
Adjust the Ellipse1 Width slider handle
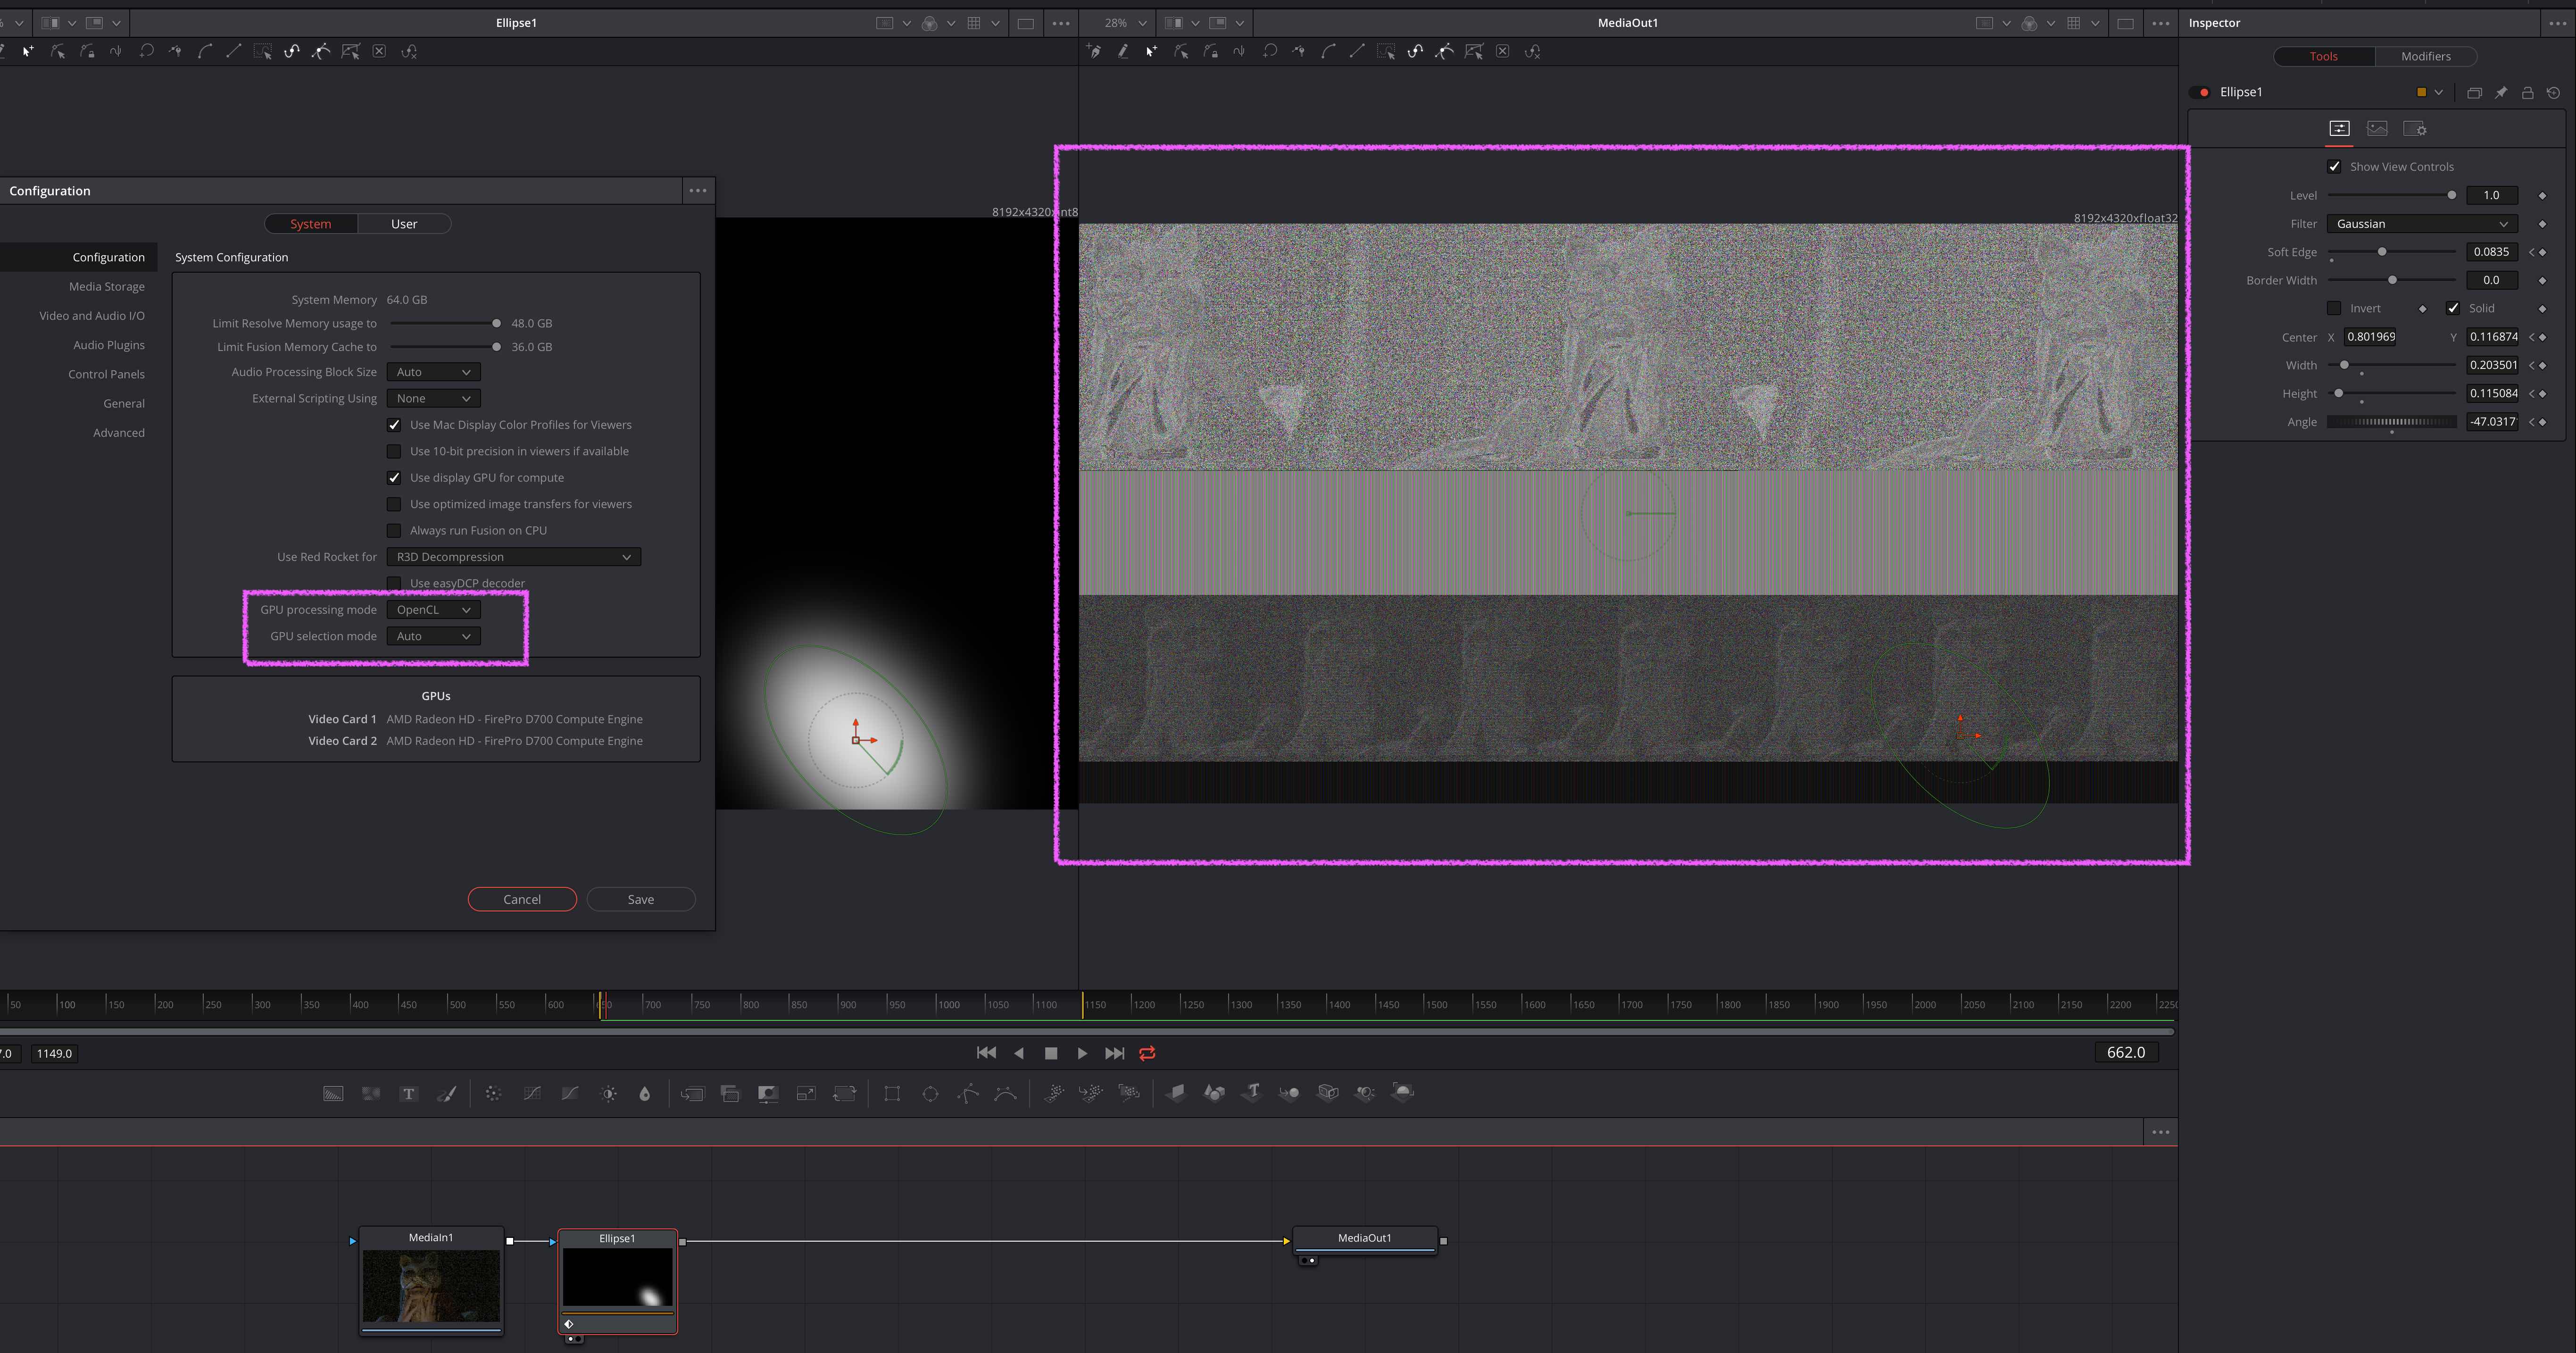[x=2344, y=365]
